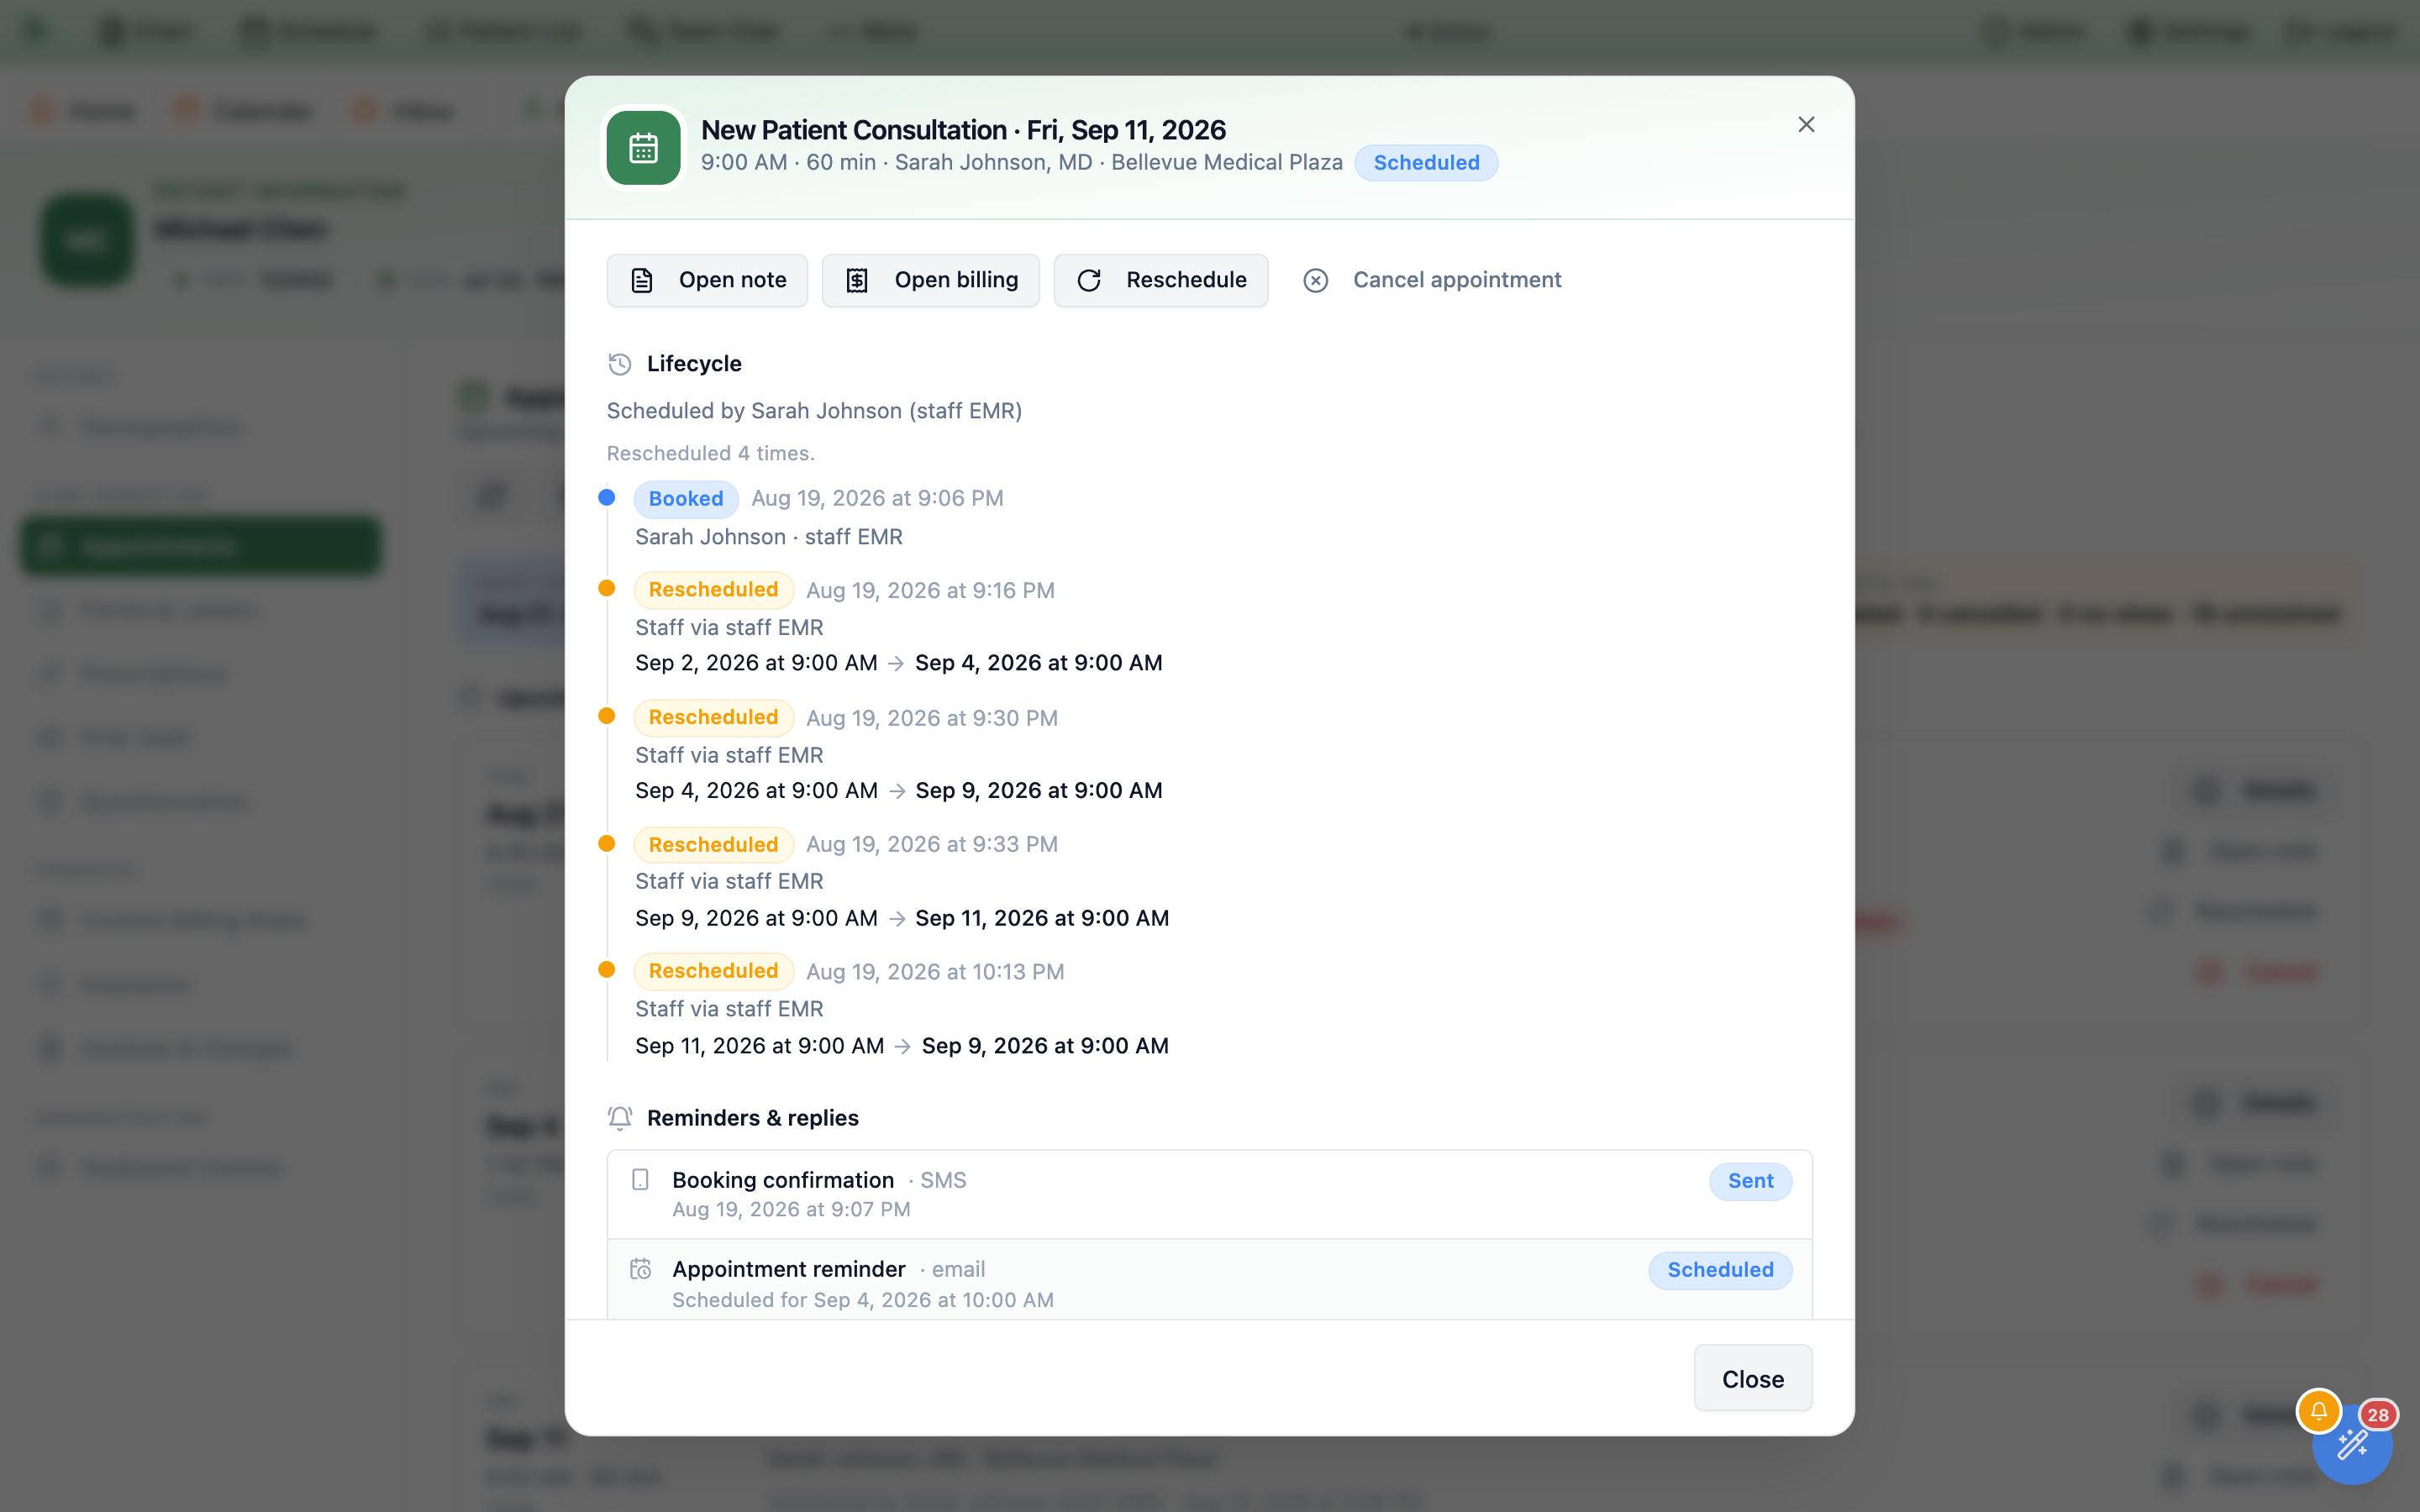
Task: Select the Booked status badge
Action: pos(686,498)
